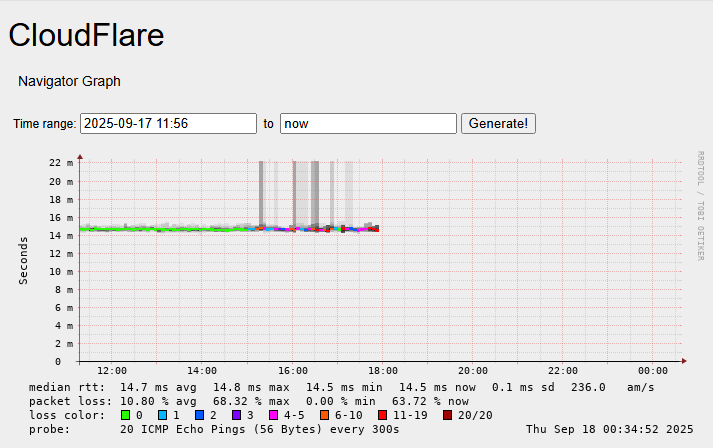Image resolution: width=713 pixels, height=448 pixels.
Task: Click the 236.0 am/s value
Action: point(613,388)
